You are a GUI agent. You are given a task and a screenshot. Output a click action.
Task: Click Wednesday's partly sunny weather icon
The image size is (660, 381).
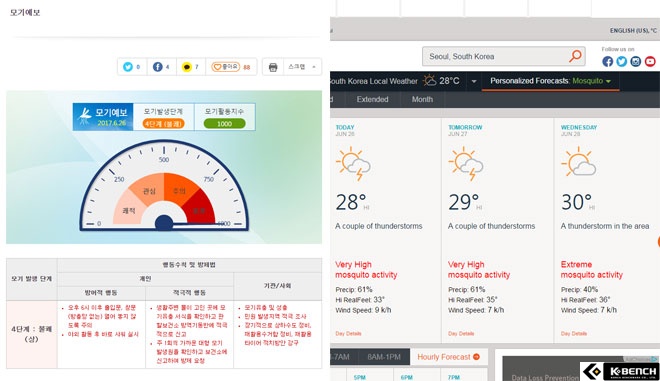pos(578,162)
